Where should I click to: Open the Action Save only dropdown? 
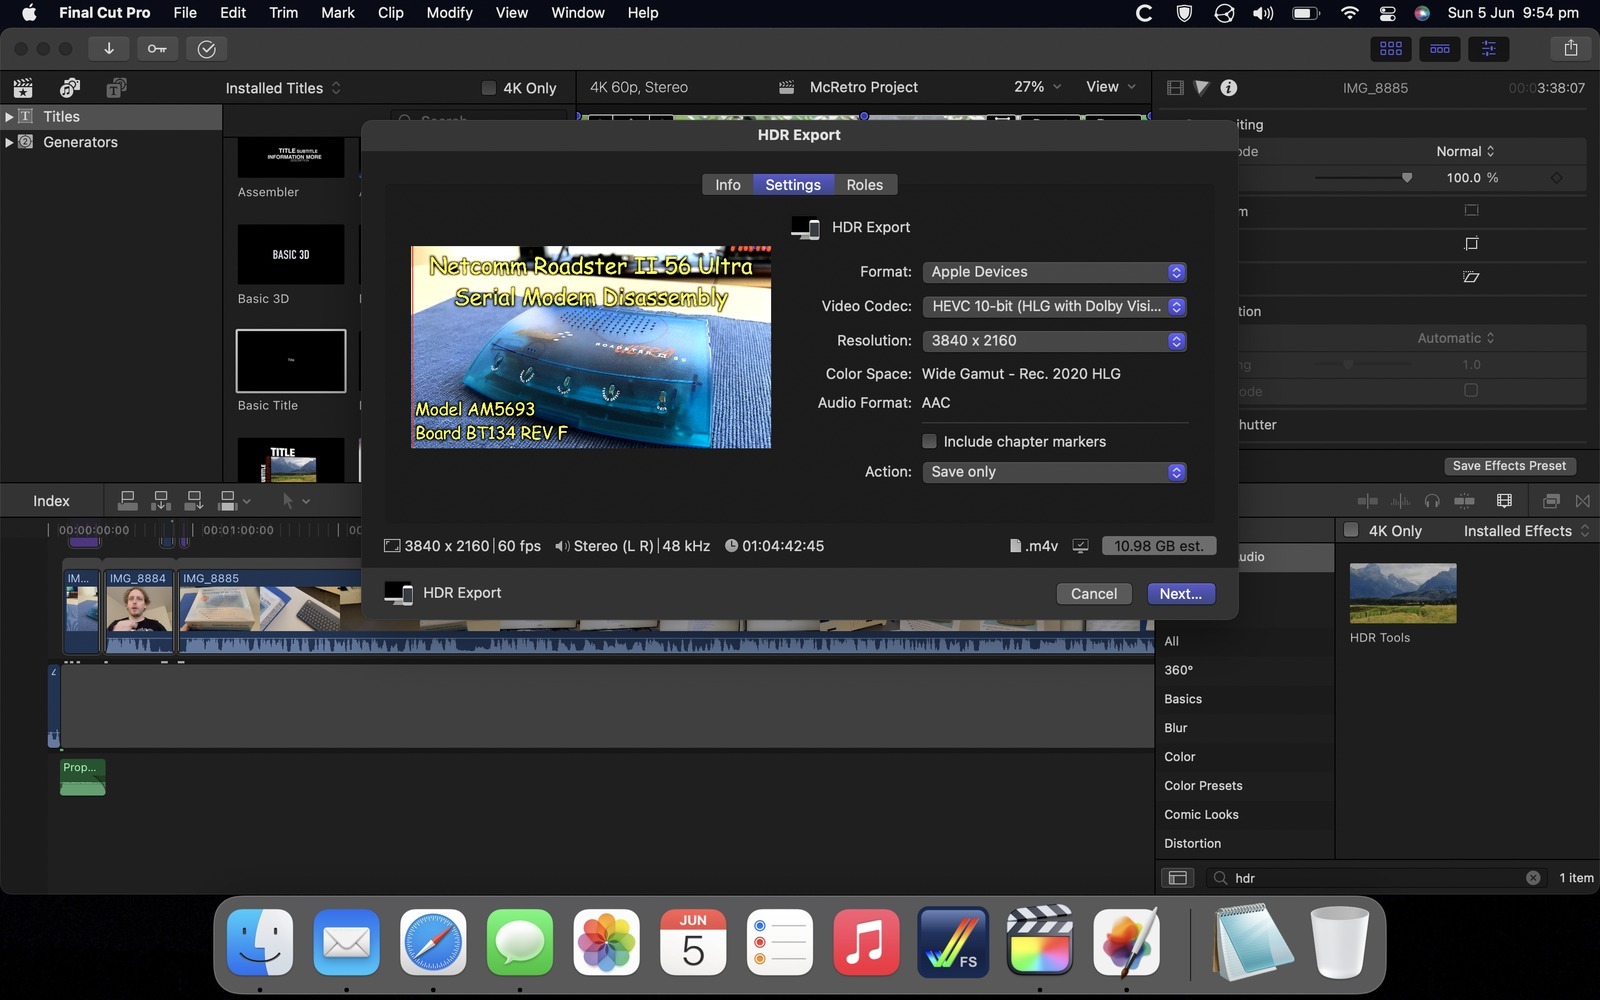(x=1055, y=472)
